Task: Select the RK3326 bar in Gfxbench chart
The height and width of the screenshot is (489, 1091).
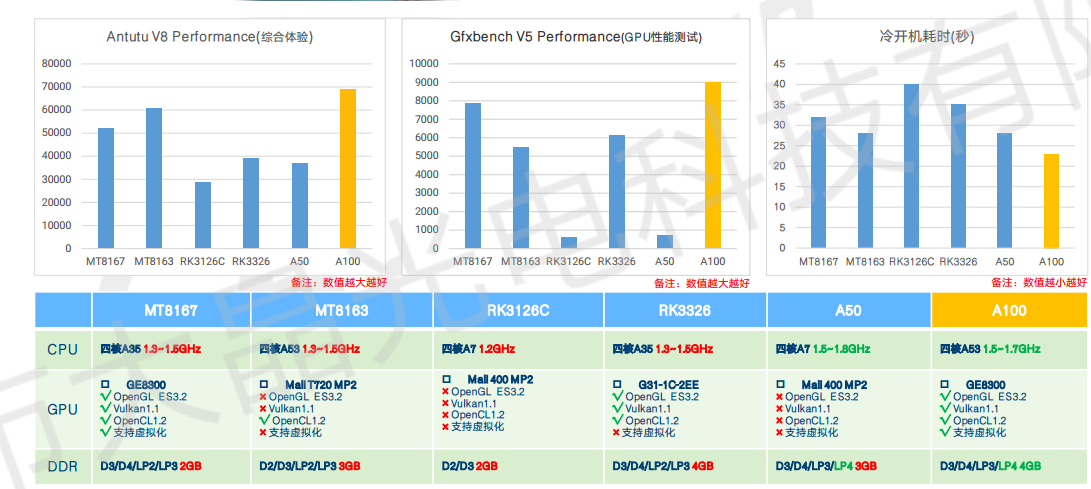Action: coord(616,192)
